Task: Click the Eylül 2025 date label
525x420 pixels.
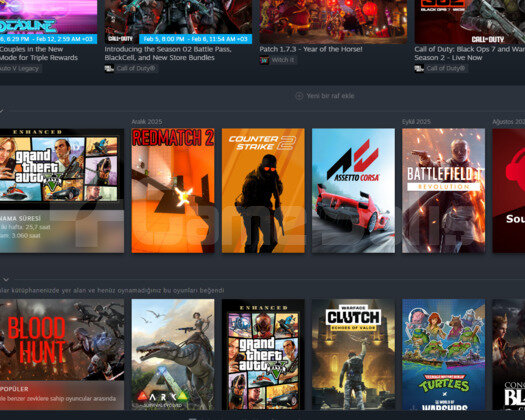Action: pos(417,122)
